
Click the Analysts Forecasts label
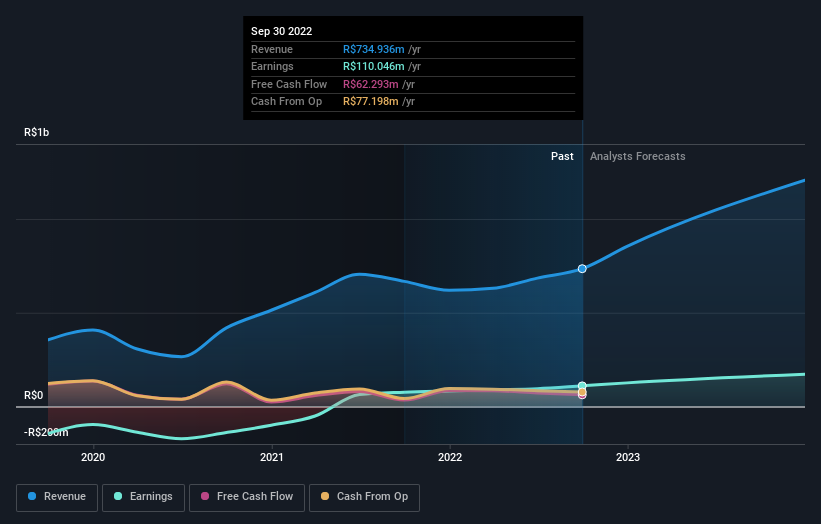point(637,156)
